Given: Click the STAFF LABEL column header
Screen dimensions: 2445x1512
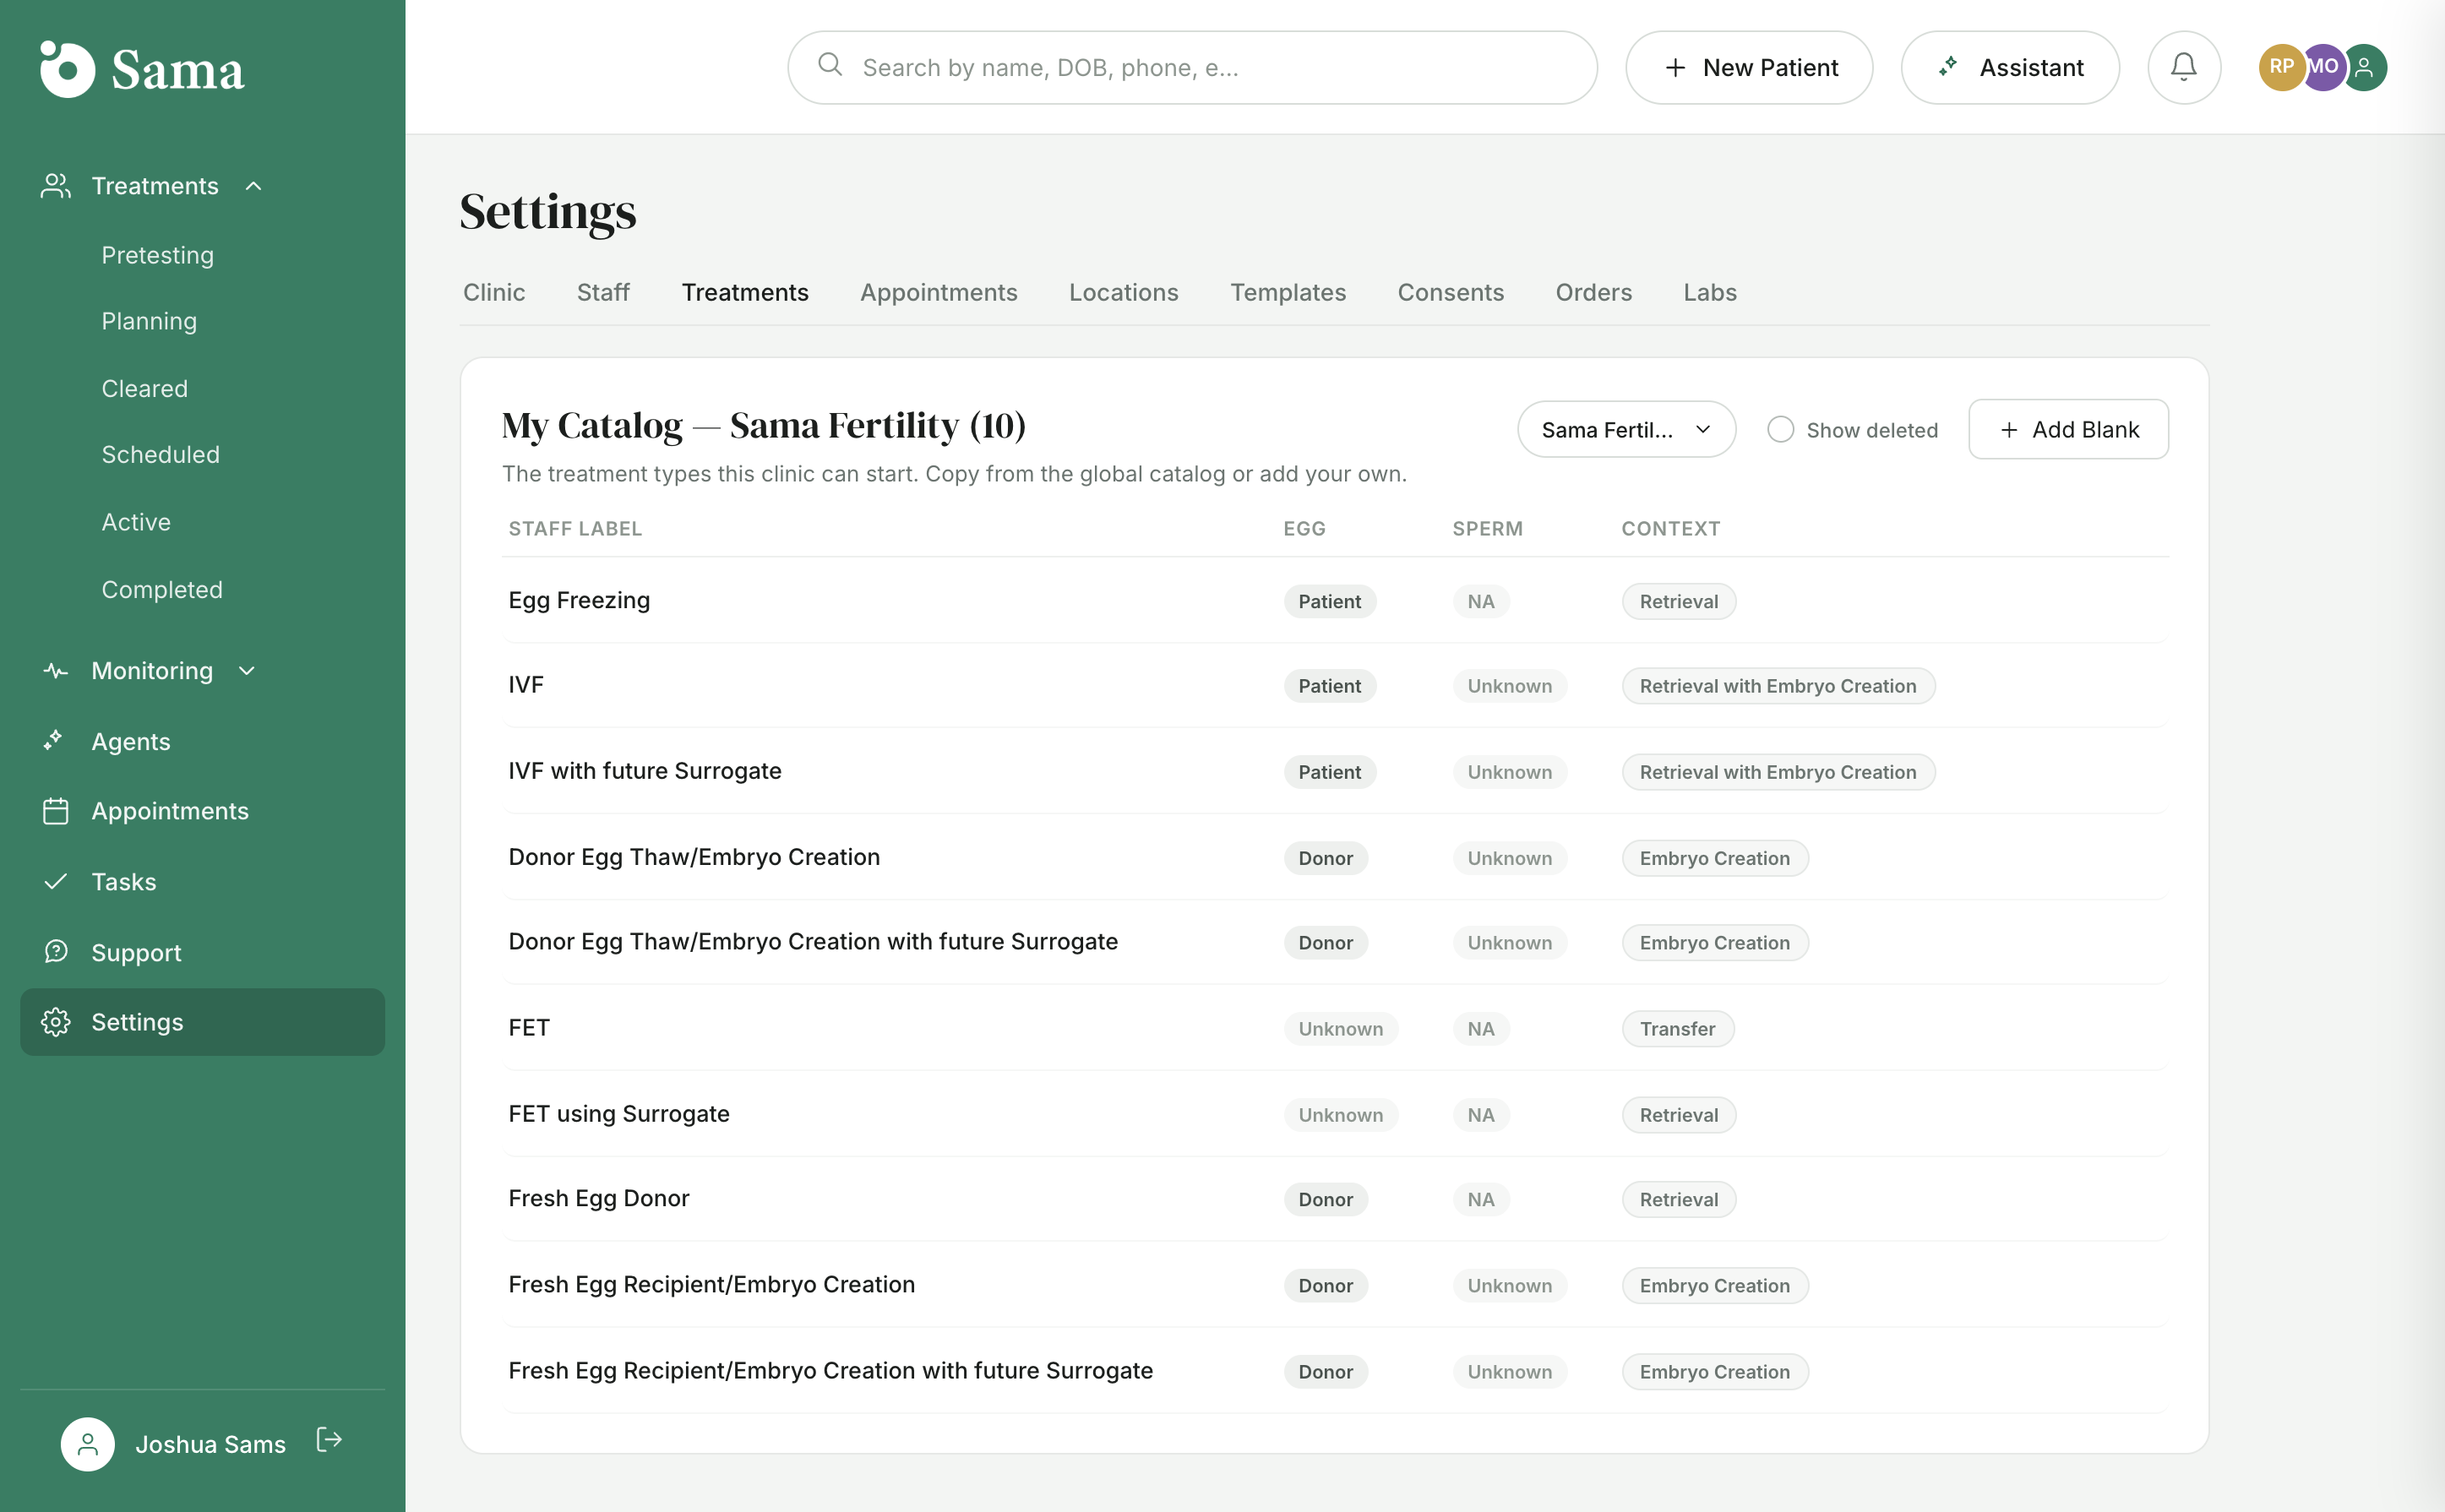Looking at the screenshot, I should pyautogui.click(x=575, y=528).
